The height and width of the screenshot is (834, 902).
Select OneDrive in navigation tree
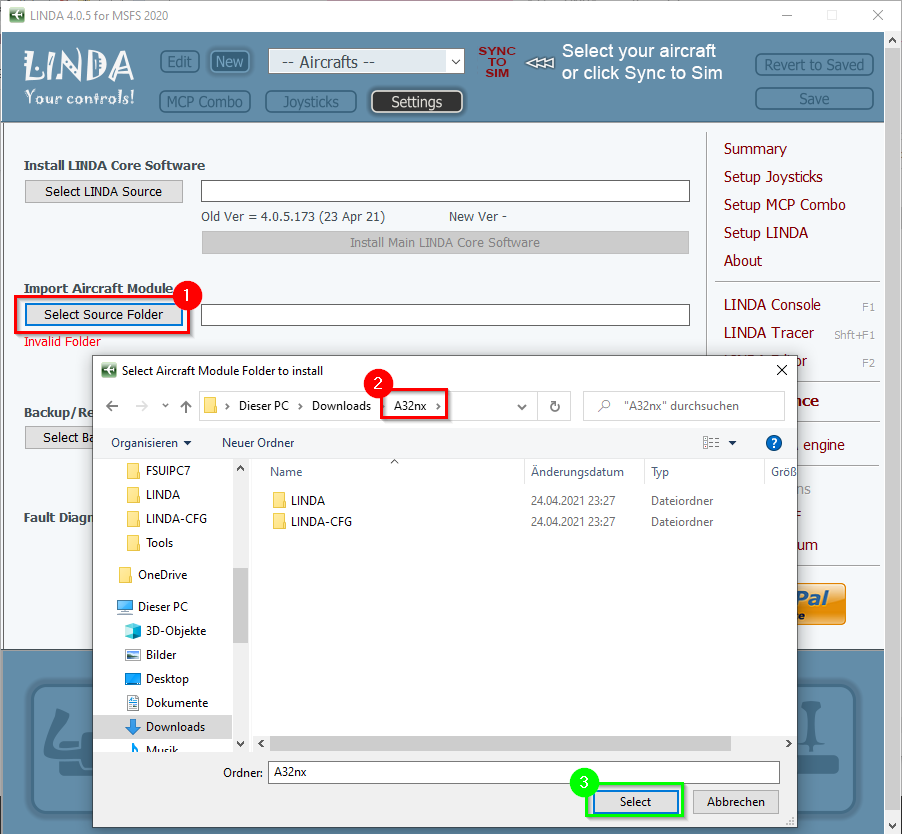click(162, 575)
